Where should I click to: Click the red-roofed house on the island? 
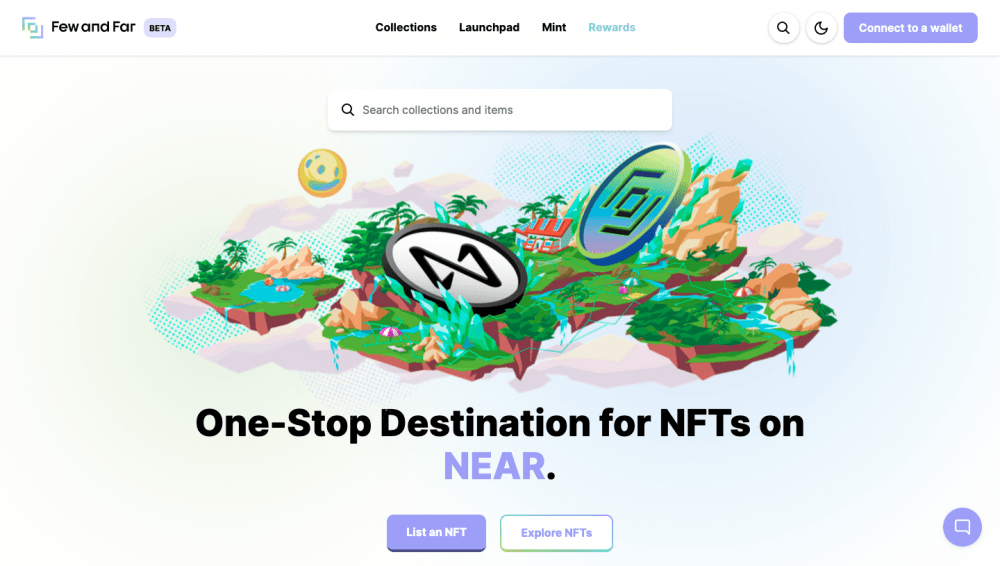(543, 234)
